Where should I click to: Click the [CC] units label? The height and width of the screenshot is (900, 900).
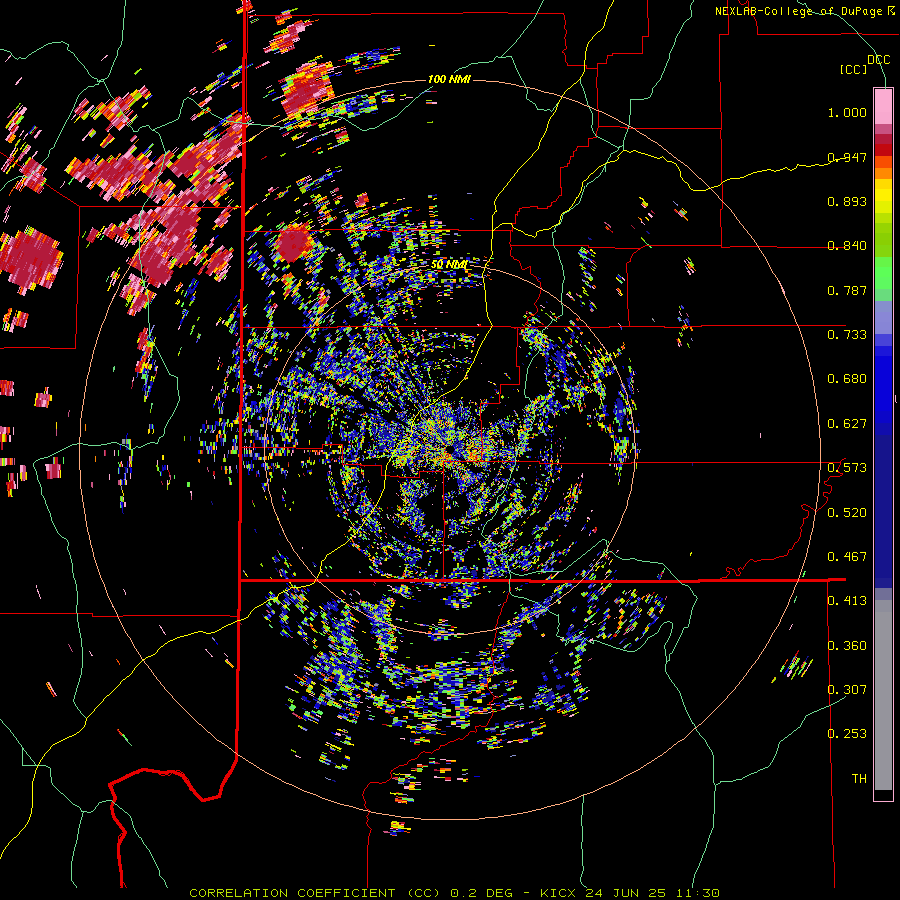pos(854,69)
